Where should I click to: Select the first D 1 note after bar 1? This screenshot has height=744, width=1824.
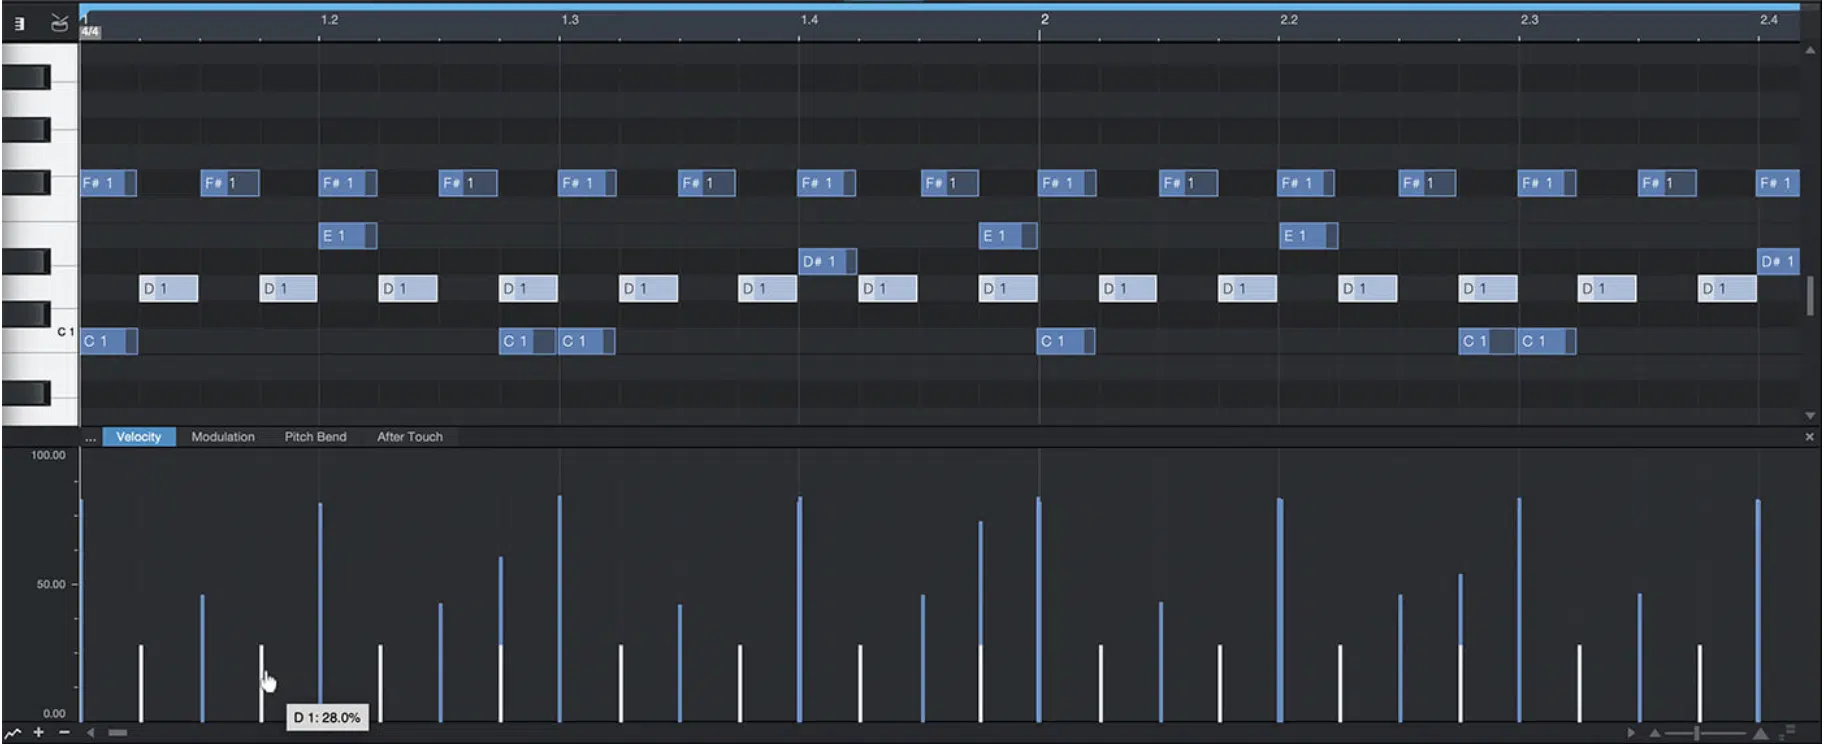pos(168,289)
